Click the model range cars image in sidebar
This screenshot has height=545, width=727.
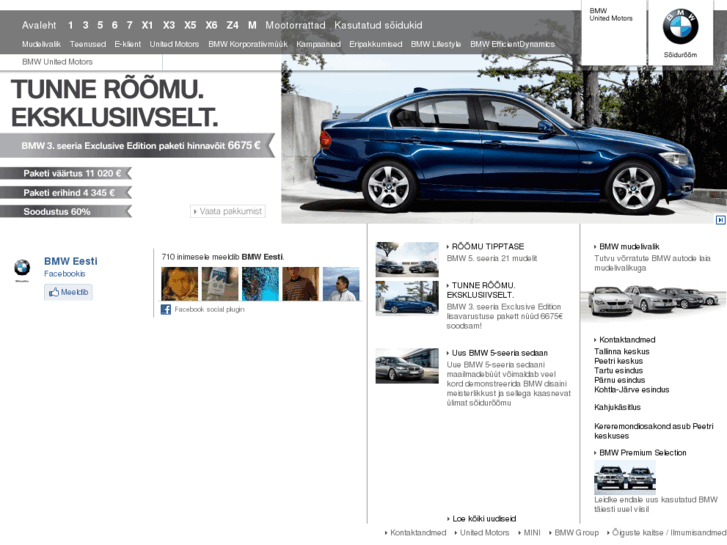(653, 301)
